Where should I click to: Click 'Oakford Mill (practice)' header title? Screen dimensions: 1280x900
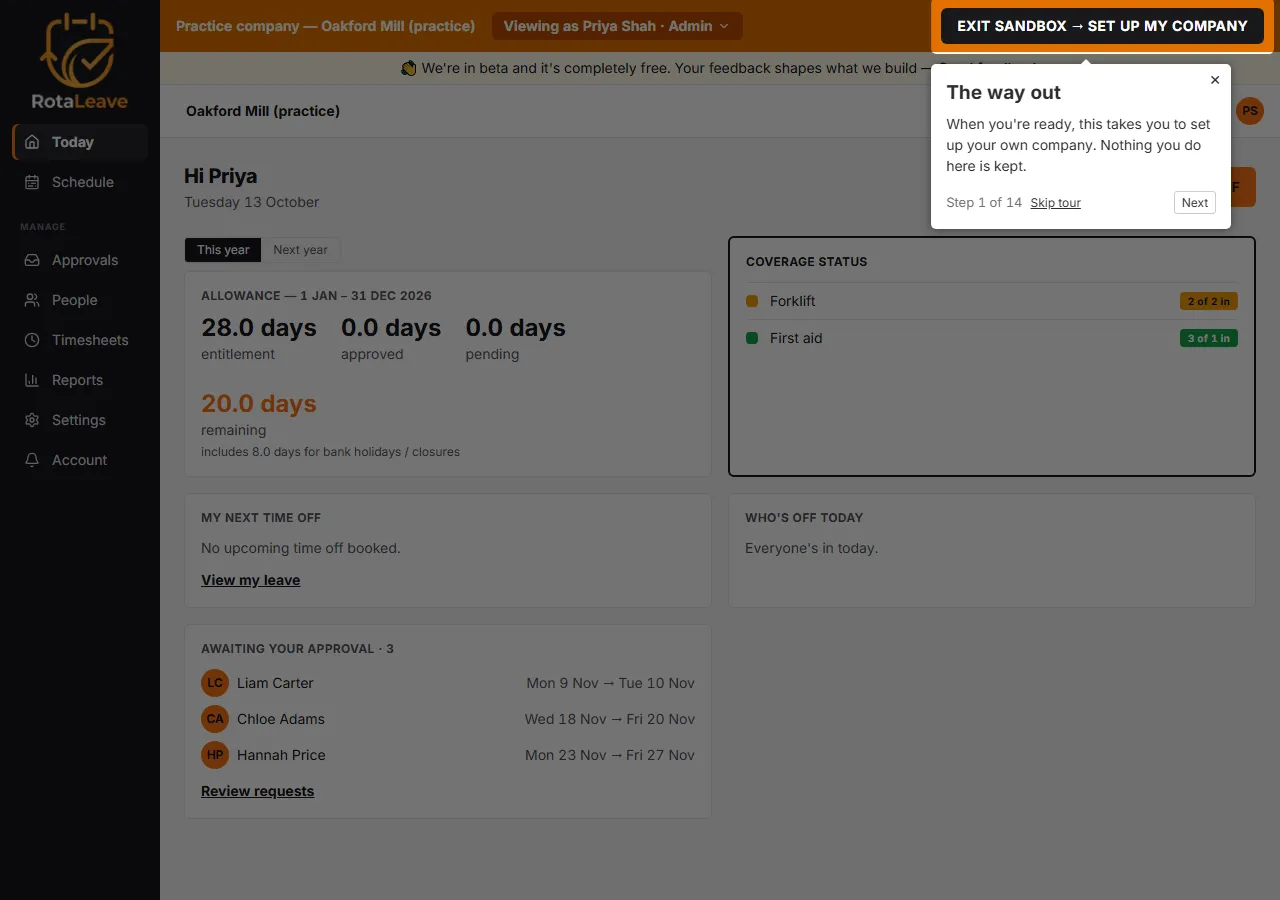(263, 111)
